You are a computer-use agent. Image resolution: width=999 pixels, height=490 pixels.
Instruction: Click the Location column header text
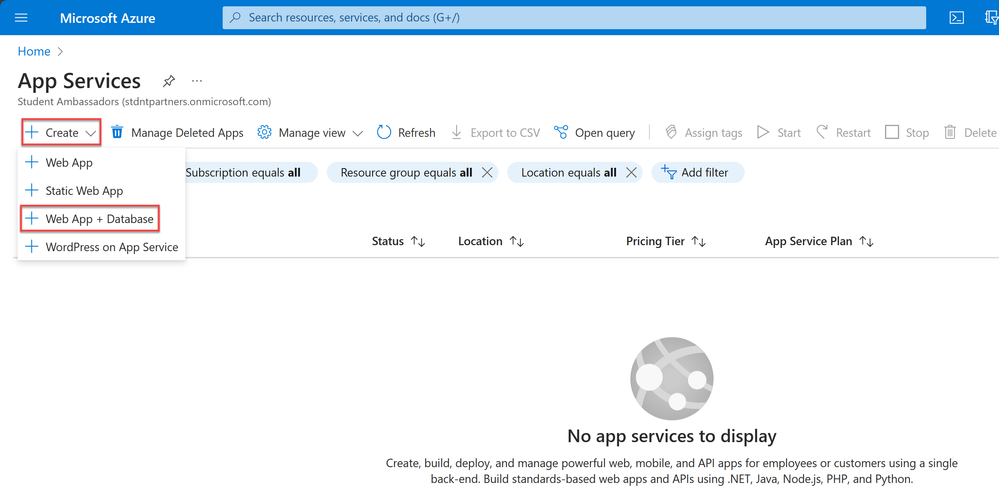click(x=480, y=241)
